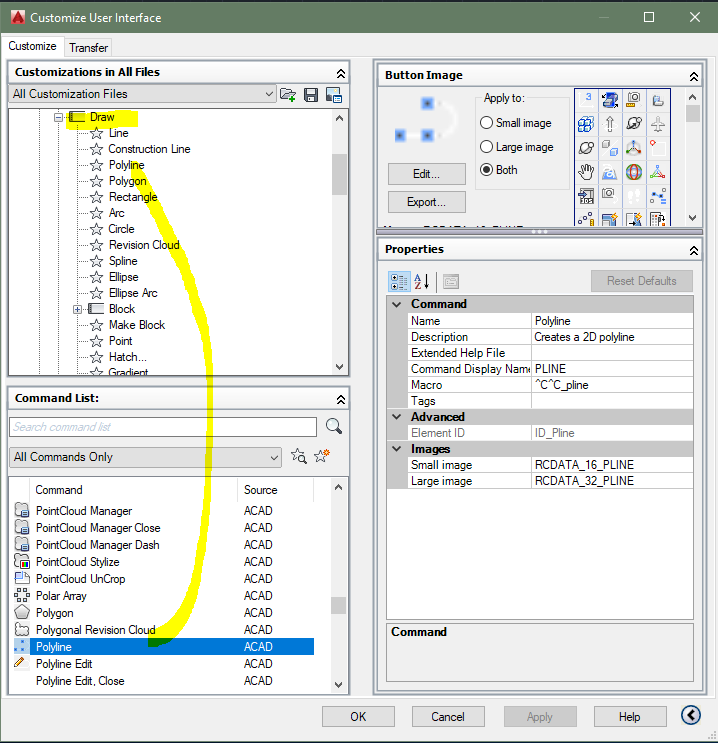Select Revision Cloud in the tree
Viewport: 718px width, 743px height.
[144, 245]
